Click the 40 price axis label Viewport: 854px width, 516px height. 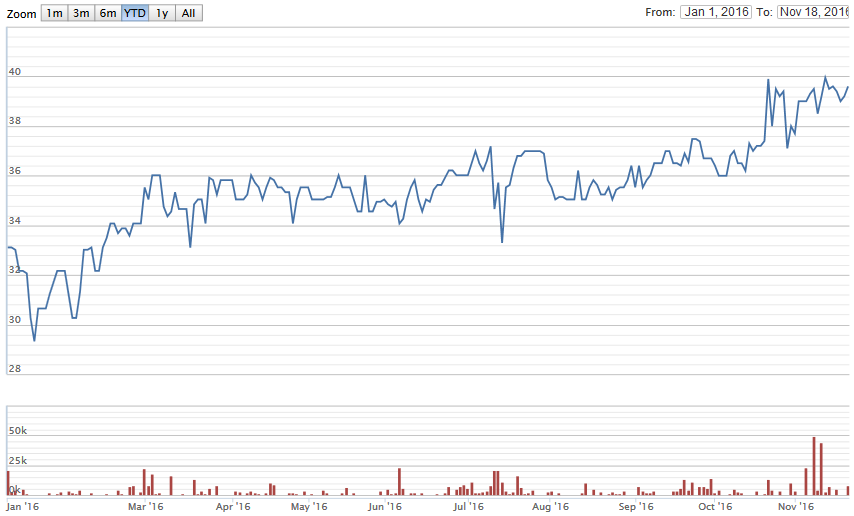[x=15, y=72]
